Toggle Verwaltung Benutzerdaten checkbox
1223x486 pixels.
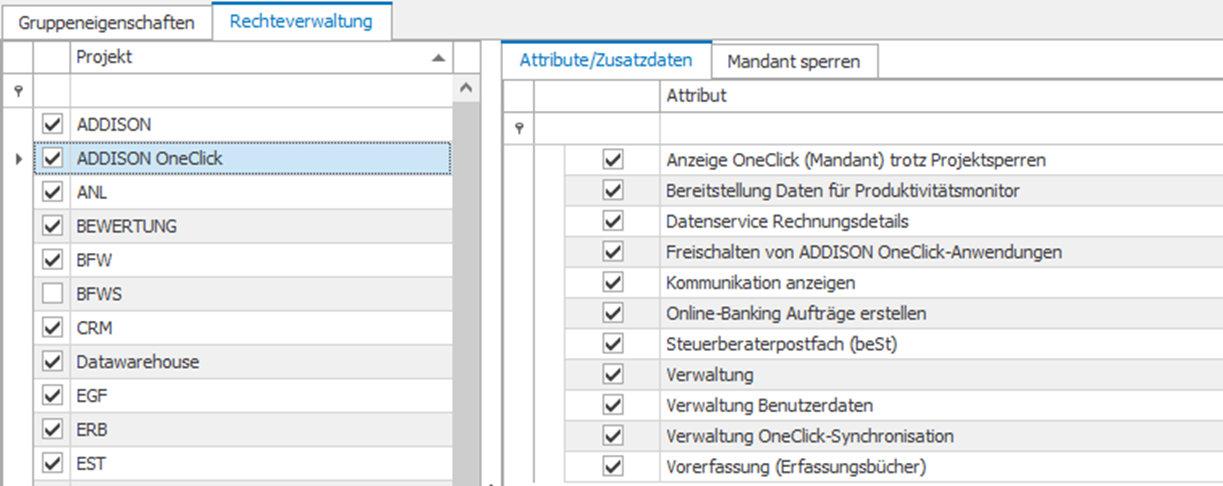pyautogui.click(x=613, y=405)
